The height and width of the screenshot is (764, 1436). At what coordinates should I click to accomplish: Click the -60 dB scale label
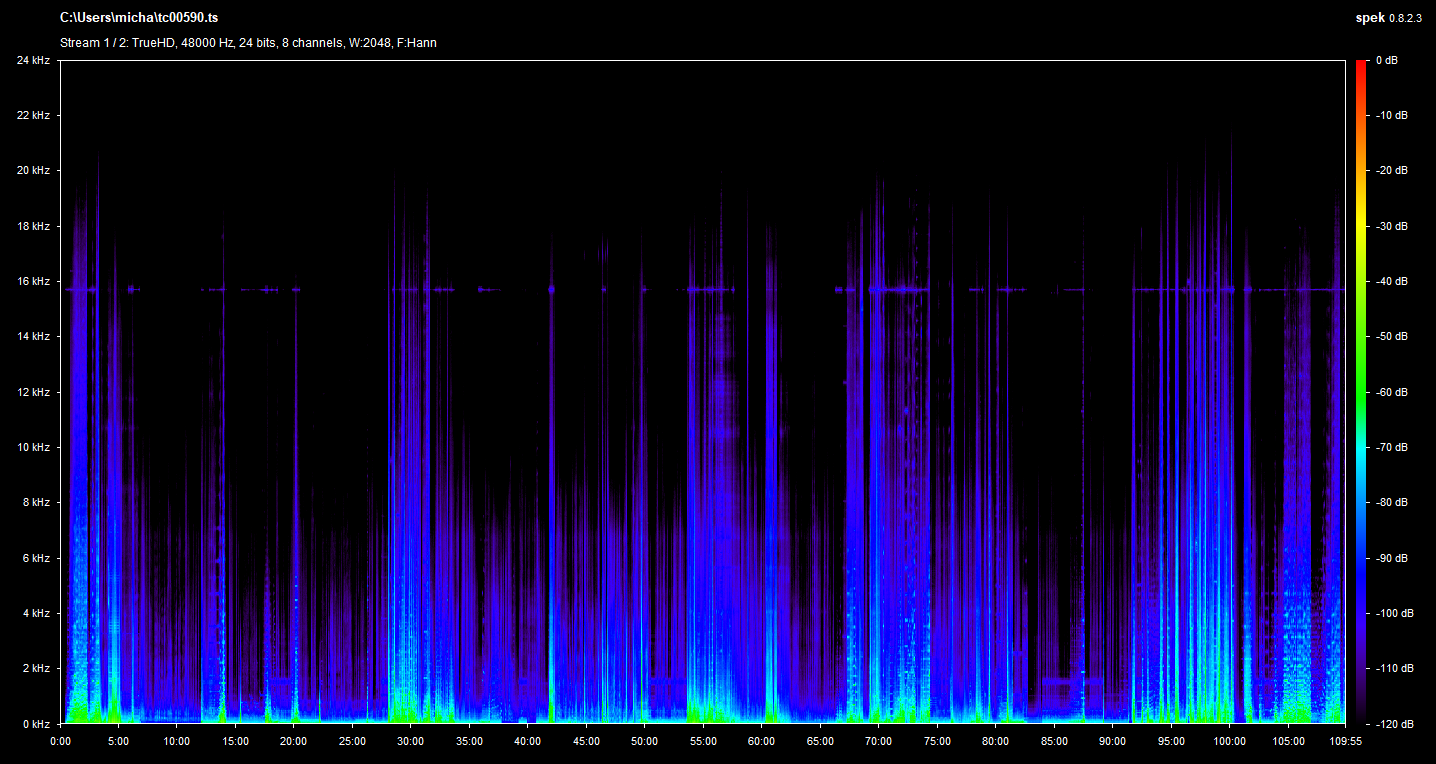click(x=1391, y=392)
